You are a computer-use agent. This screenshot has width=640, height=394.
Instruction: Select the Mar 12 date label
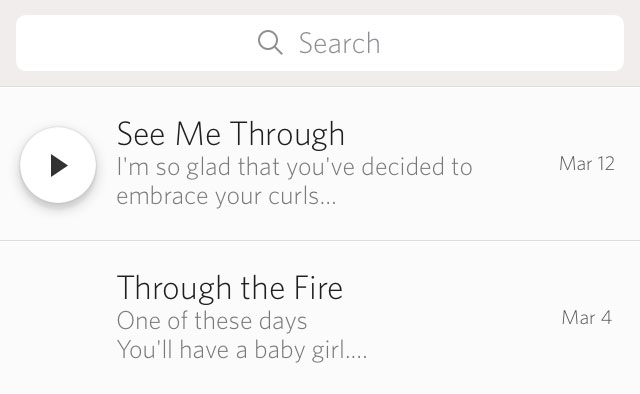pyautogui.click(x=587, y=164)
